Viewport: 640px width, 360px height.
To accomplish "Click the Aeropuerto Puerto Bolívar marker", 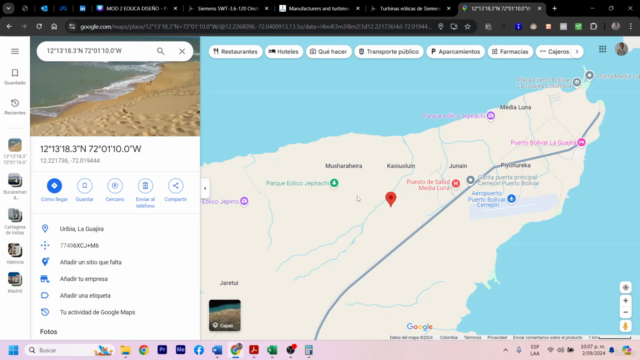I will tap(511, 199).
